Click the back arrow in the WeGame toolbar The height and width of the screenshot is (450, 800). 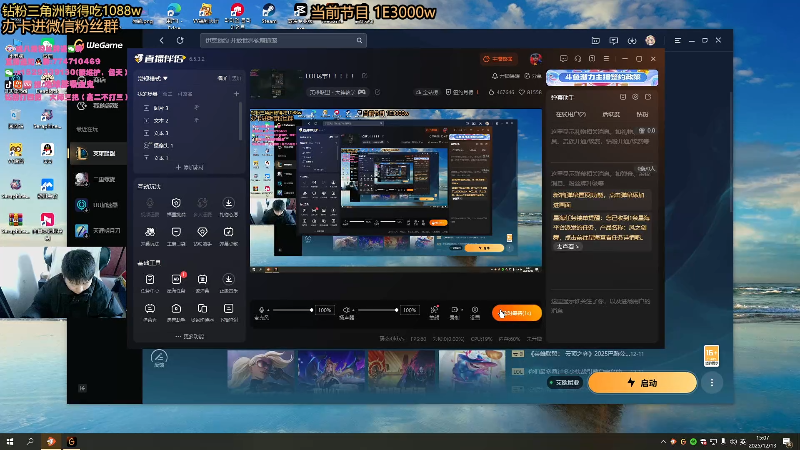coord(161,40)
